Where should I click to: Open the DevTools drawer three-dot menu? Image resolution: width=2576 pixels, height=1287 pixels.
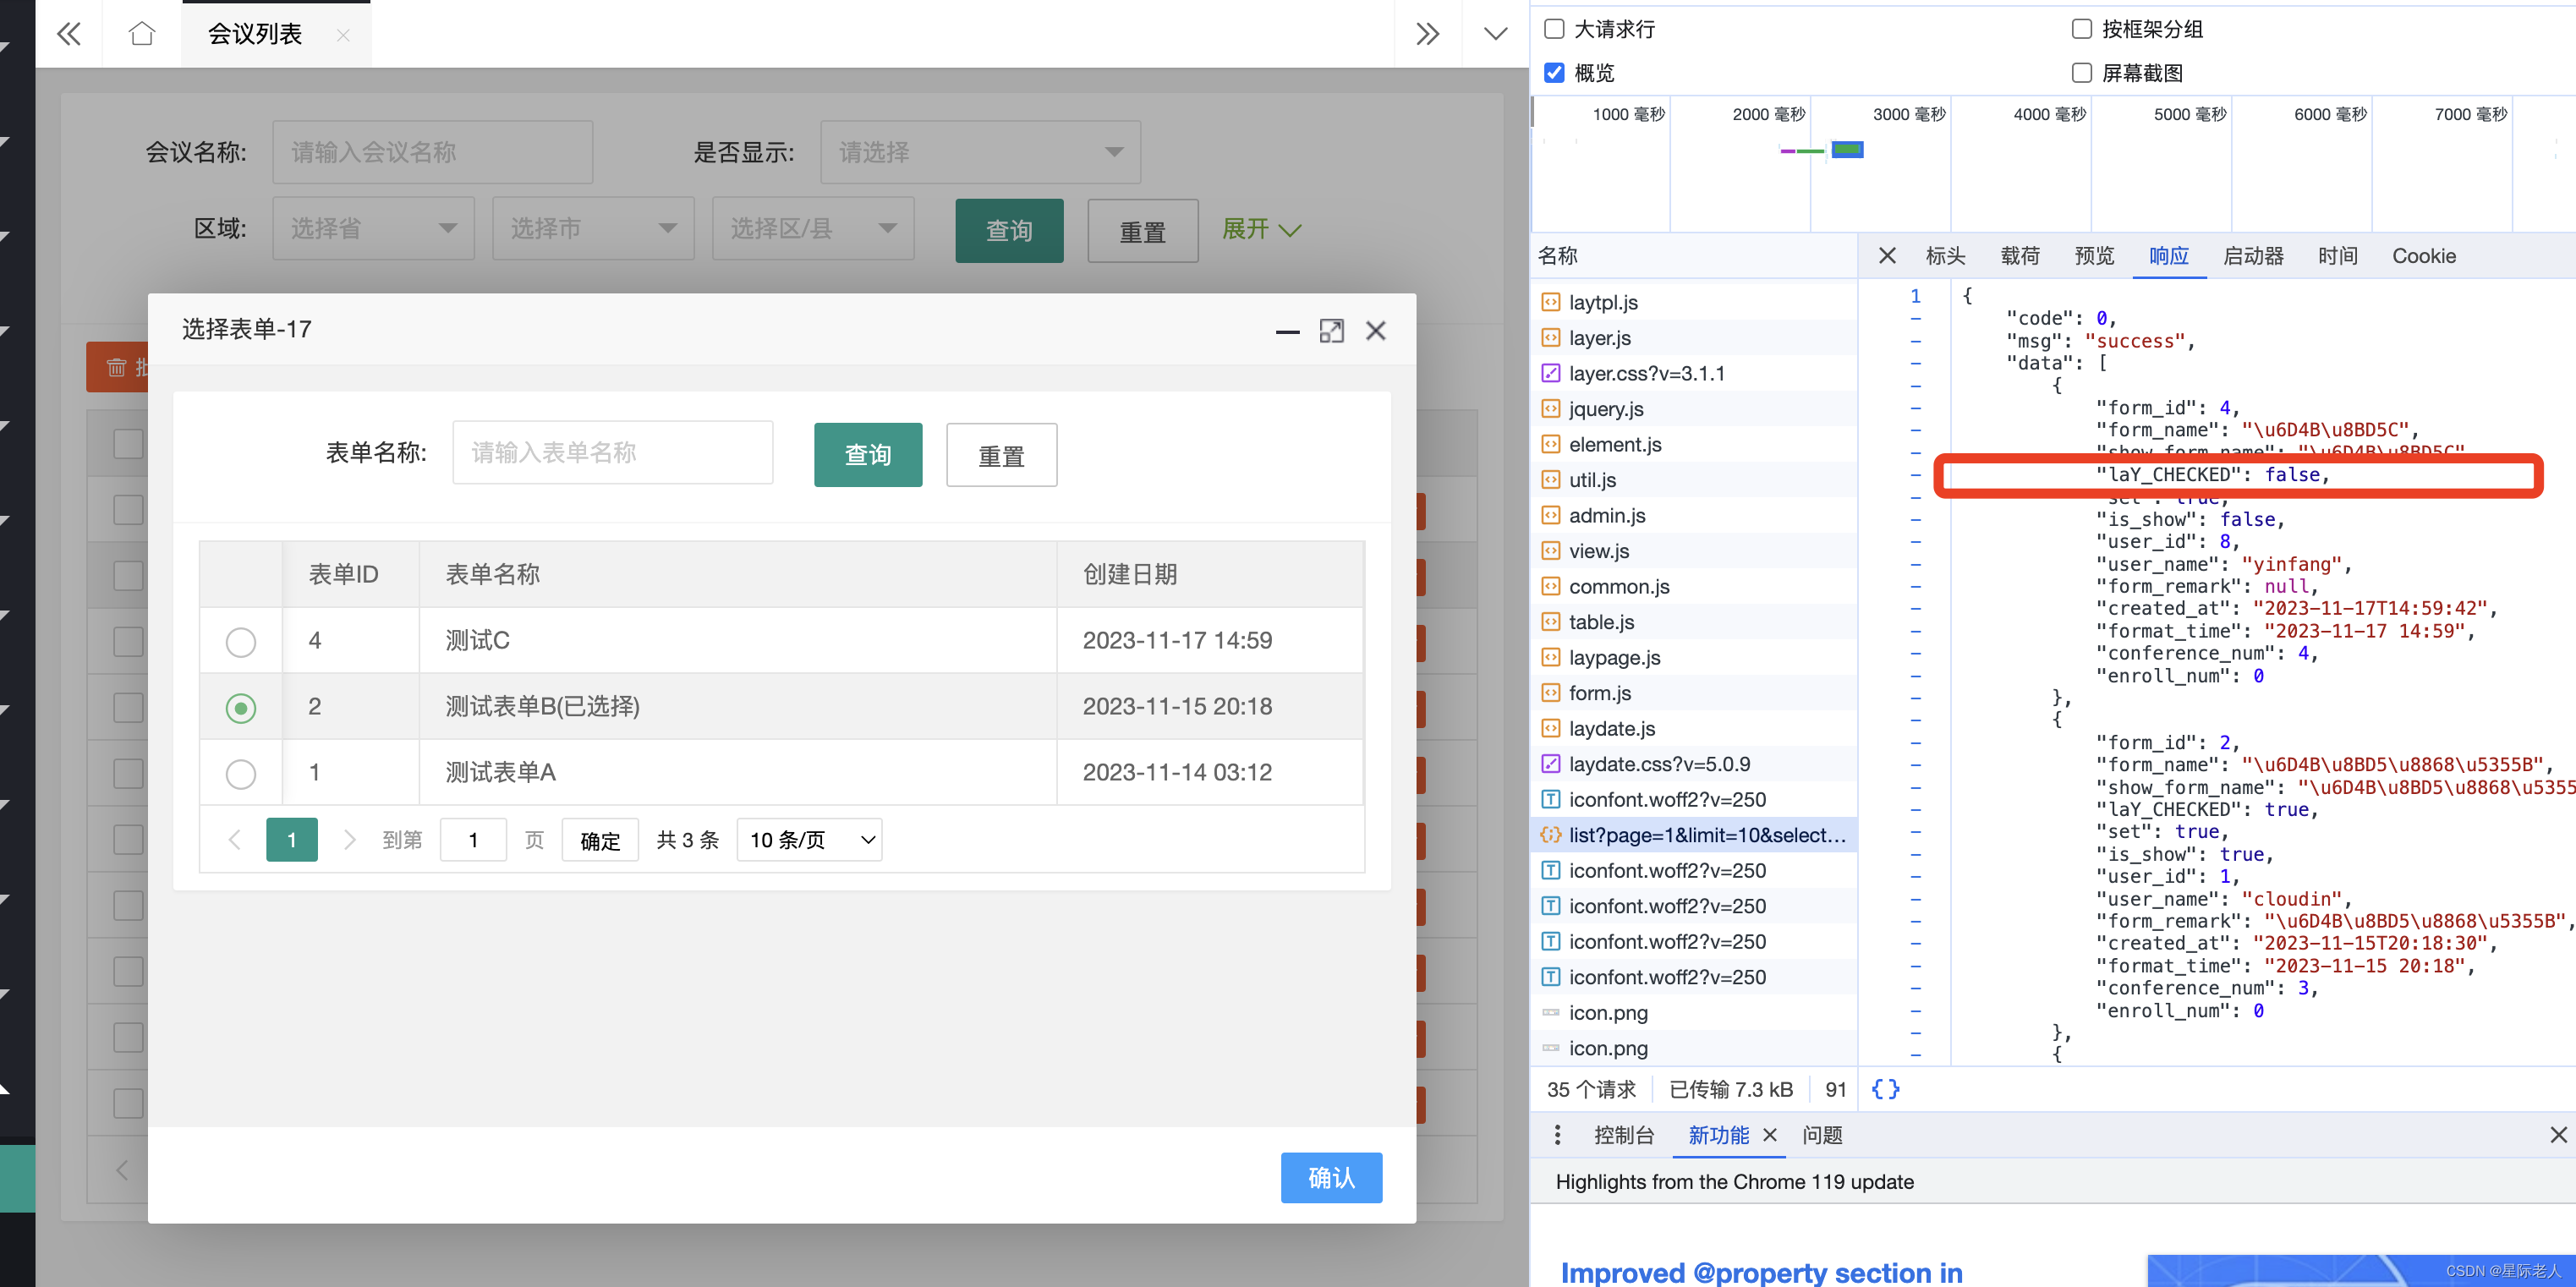(1557, 1135)
